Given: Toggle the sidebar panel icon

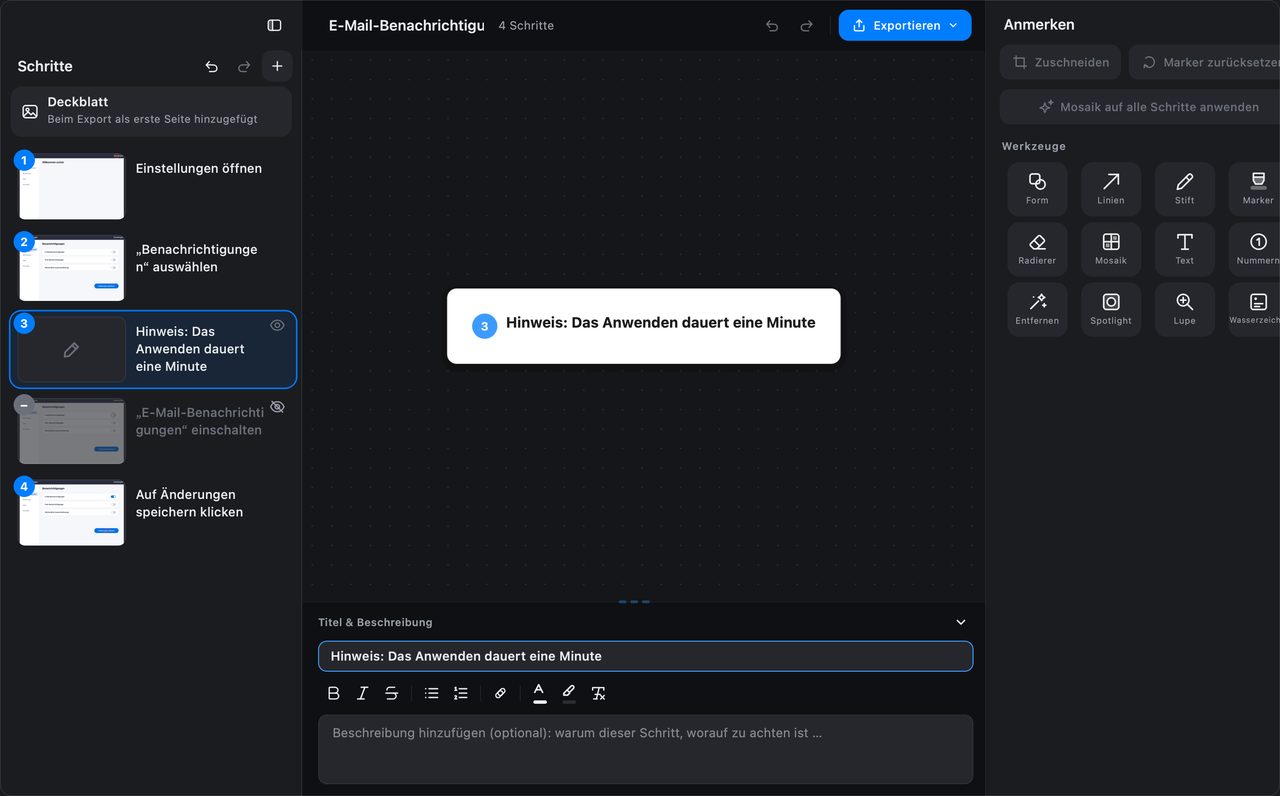Looking at the screenshot, I should [274, 25].
